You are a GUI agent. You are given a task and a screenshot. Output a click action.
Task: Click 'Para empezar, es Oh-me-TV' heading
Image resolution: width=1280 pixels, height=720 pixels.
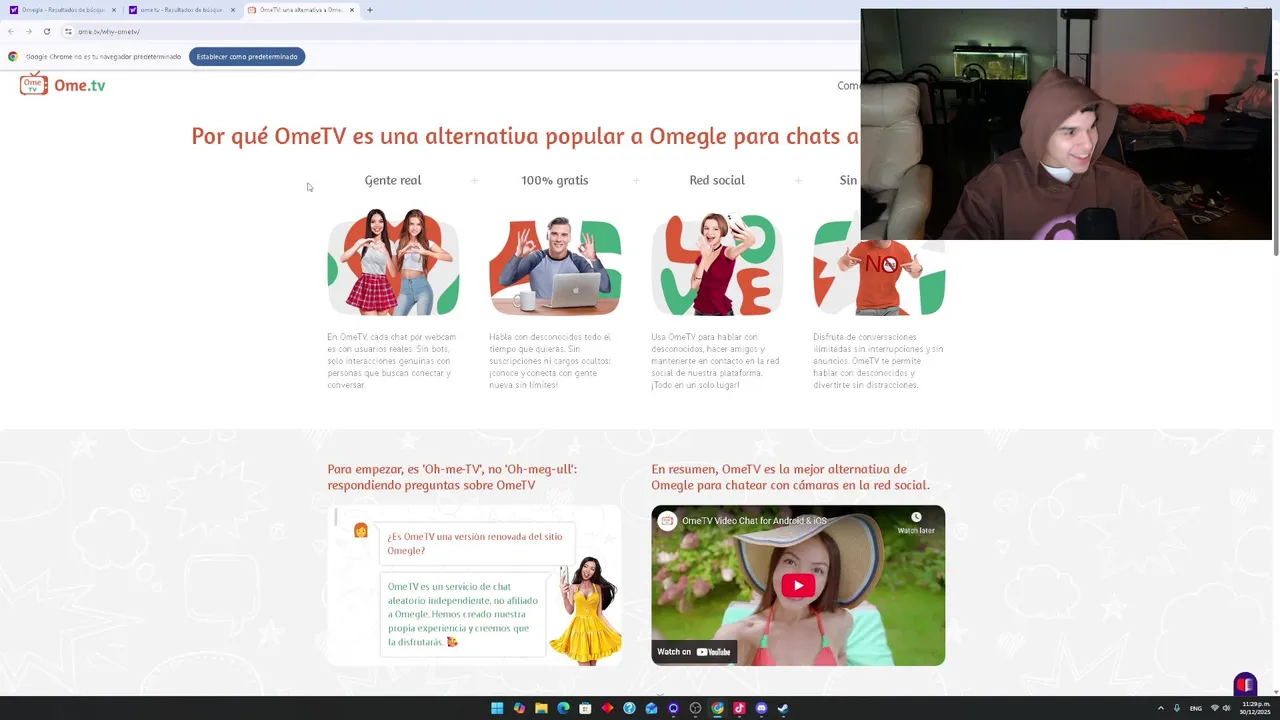(x=452, y=477)
